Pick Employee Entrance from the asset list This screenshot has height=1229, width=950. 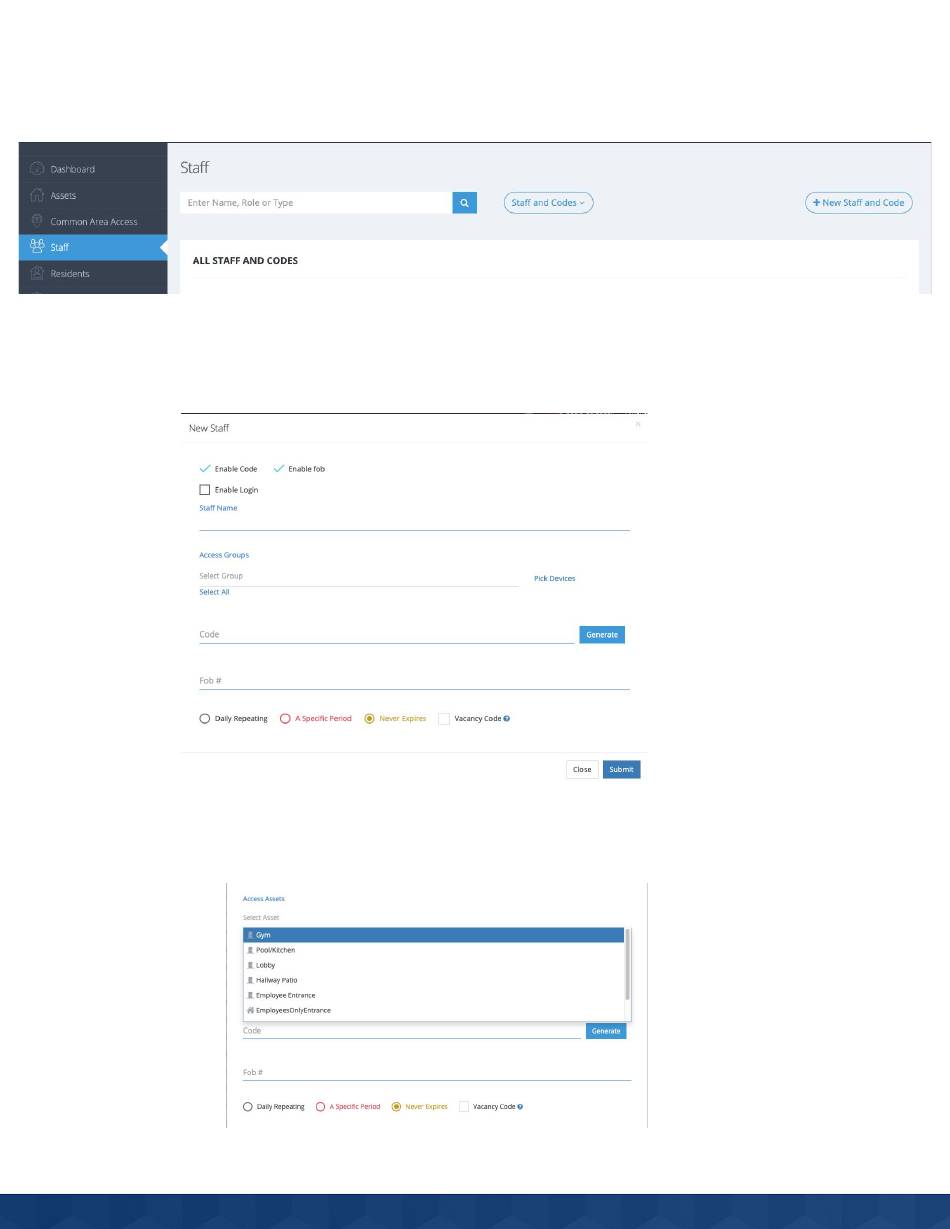pyautogui.click(x=434, y=995)
